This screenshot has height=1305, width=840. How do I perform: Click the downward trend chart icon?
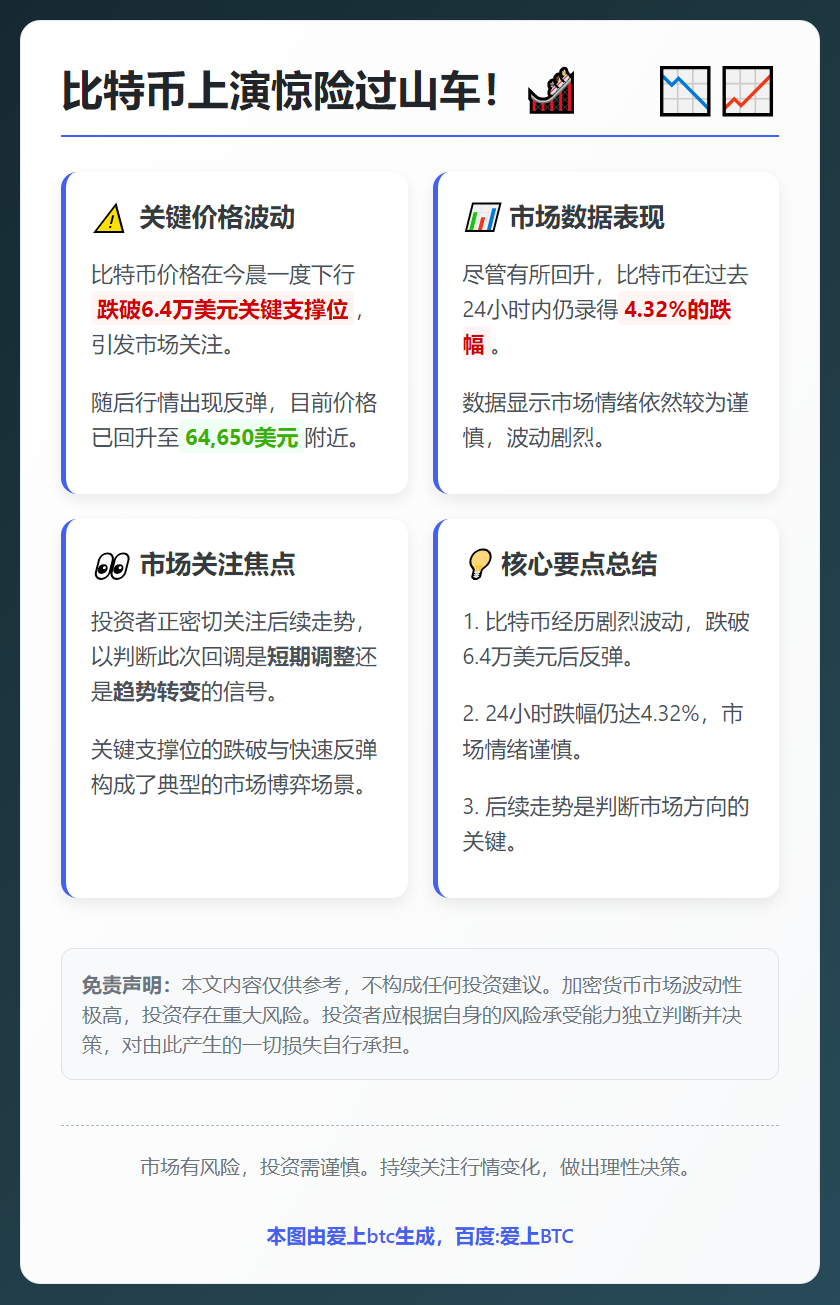click(685, 91)
